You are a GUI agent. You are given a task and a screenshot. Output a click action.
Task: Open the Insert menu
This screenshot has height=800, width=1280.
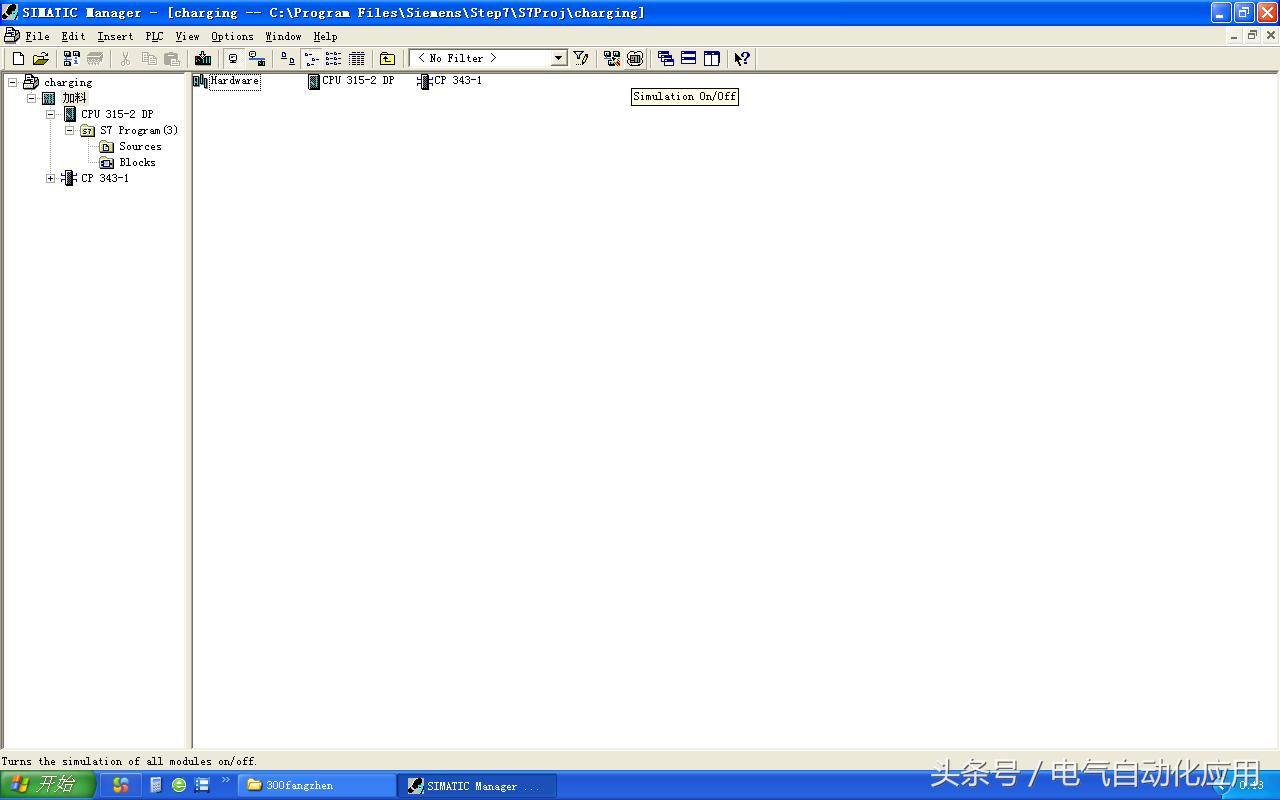pyautogui.click(x=115, y=36)
